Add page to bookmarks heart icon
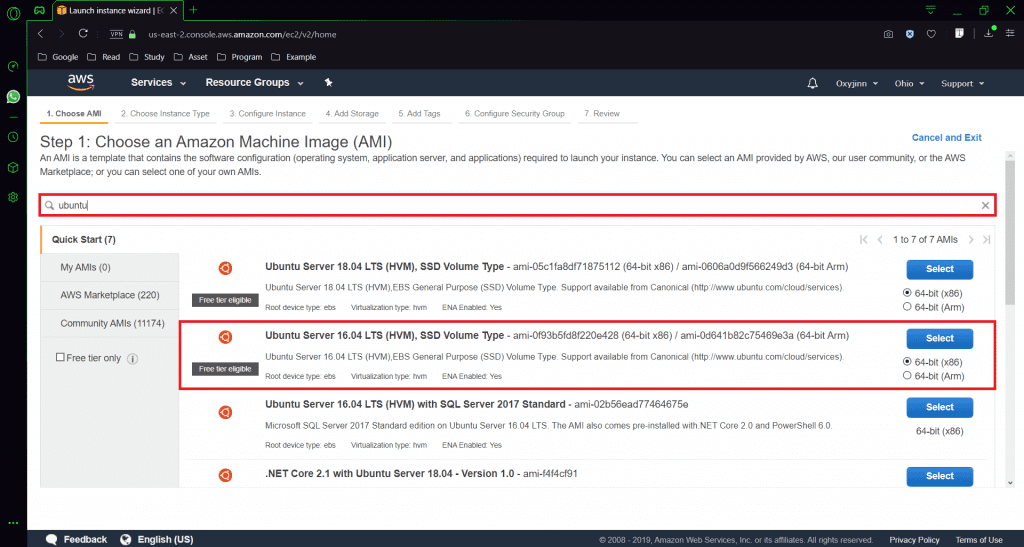 [931, 34]
